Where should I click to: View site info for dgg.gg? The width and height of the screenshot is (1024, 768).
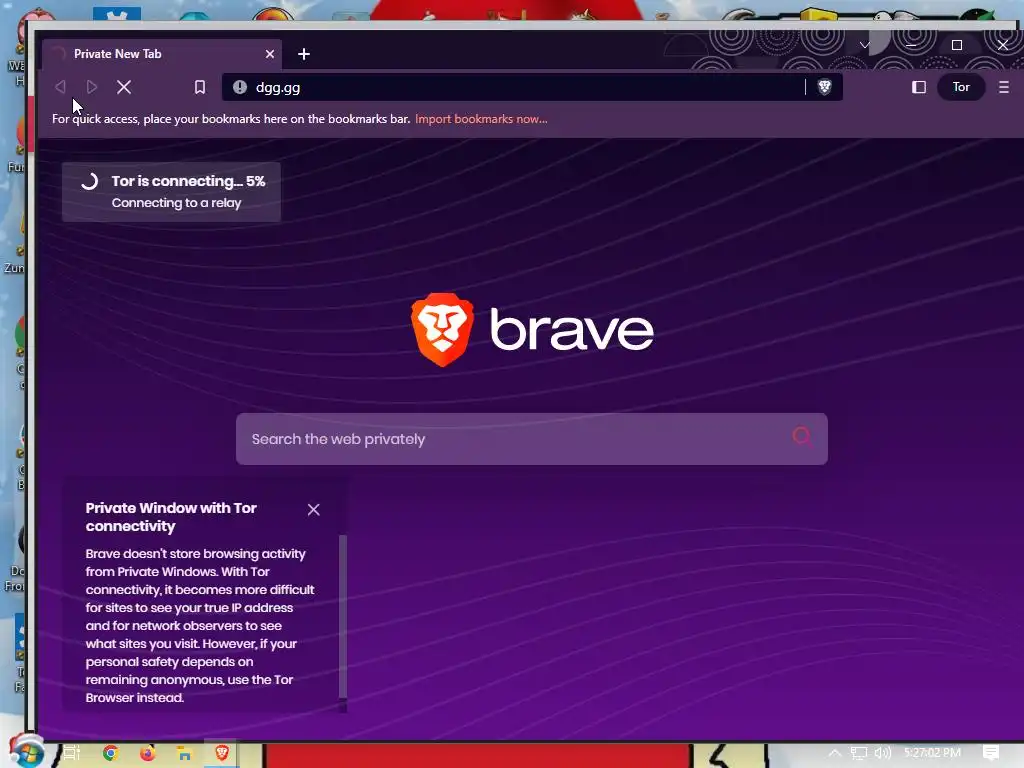[x=240, y=87]
